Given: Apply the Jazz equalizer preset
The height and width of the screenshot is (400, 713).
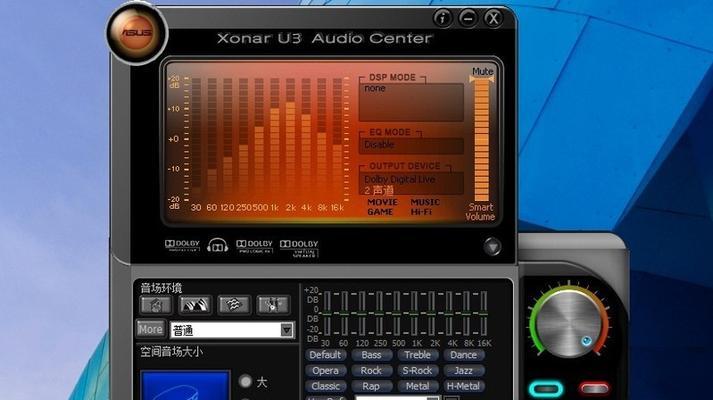Looking at the screenshot, I should click(x=463, y=371).
